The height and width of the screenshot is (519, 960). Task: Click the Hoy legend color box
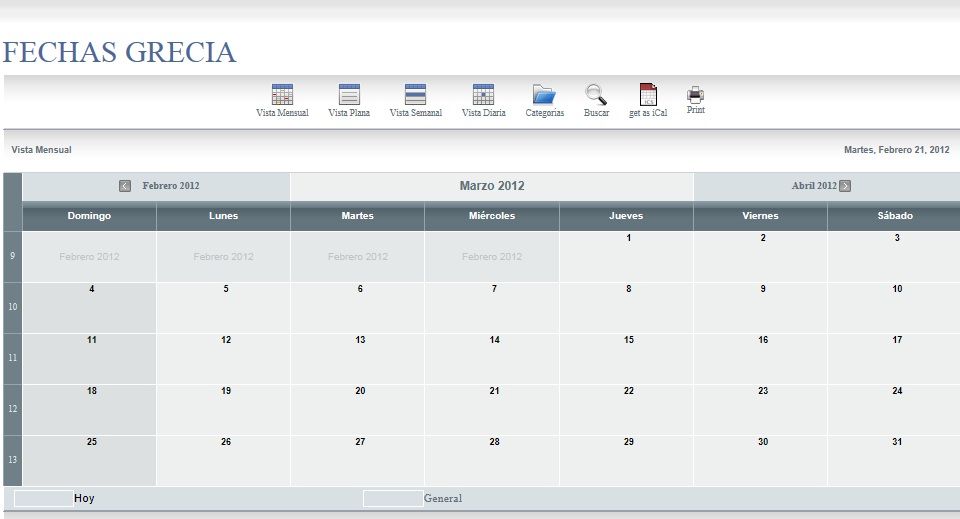(x=44, y=499)
